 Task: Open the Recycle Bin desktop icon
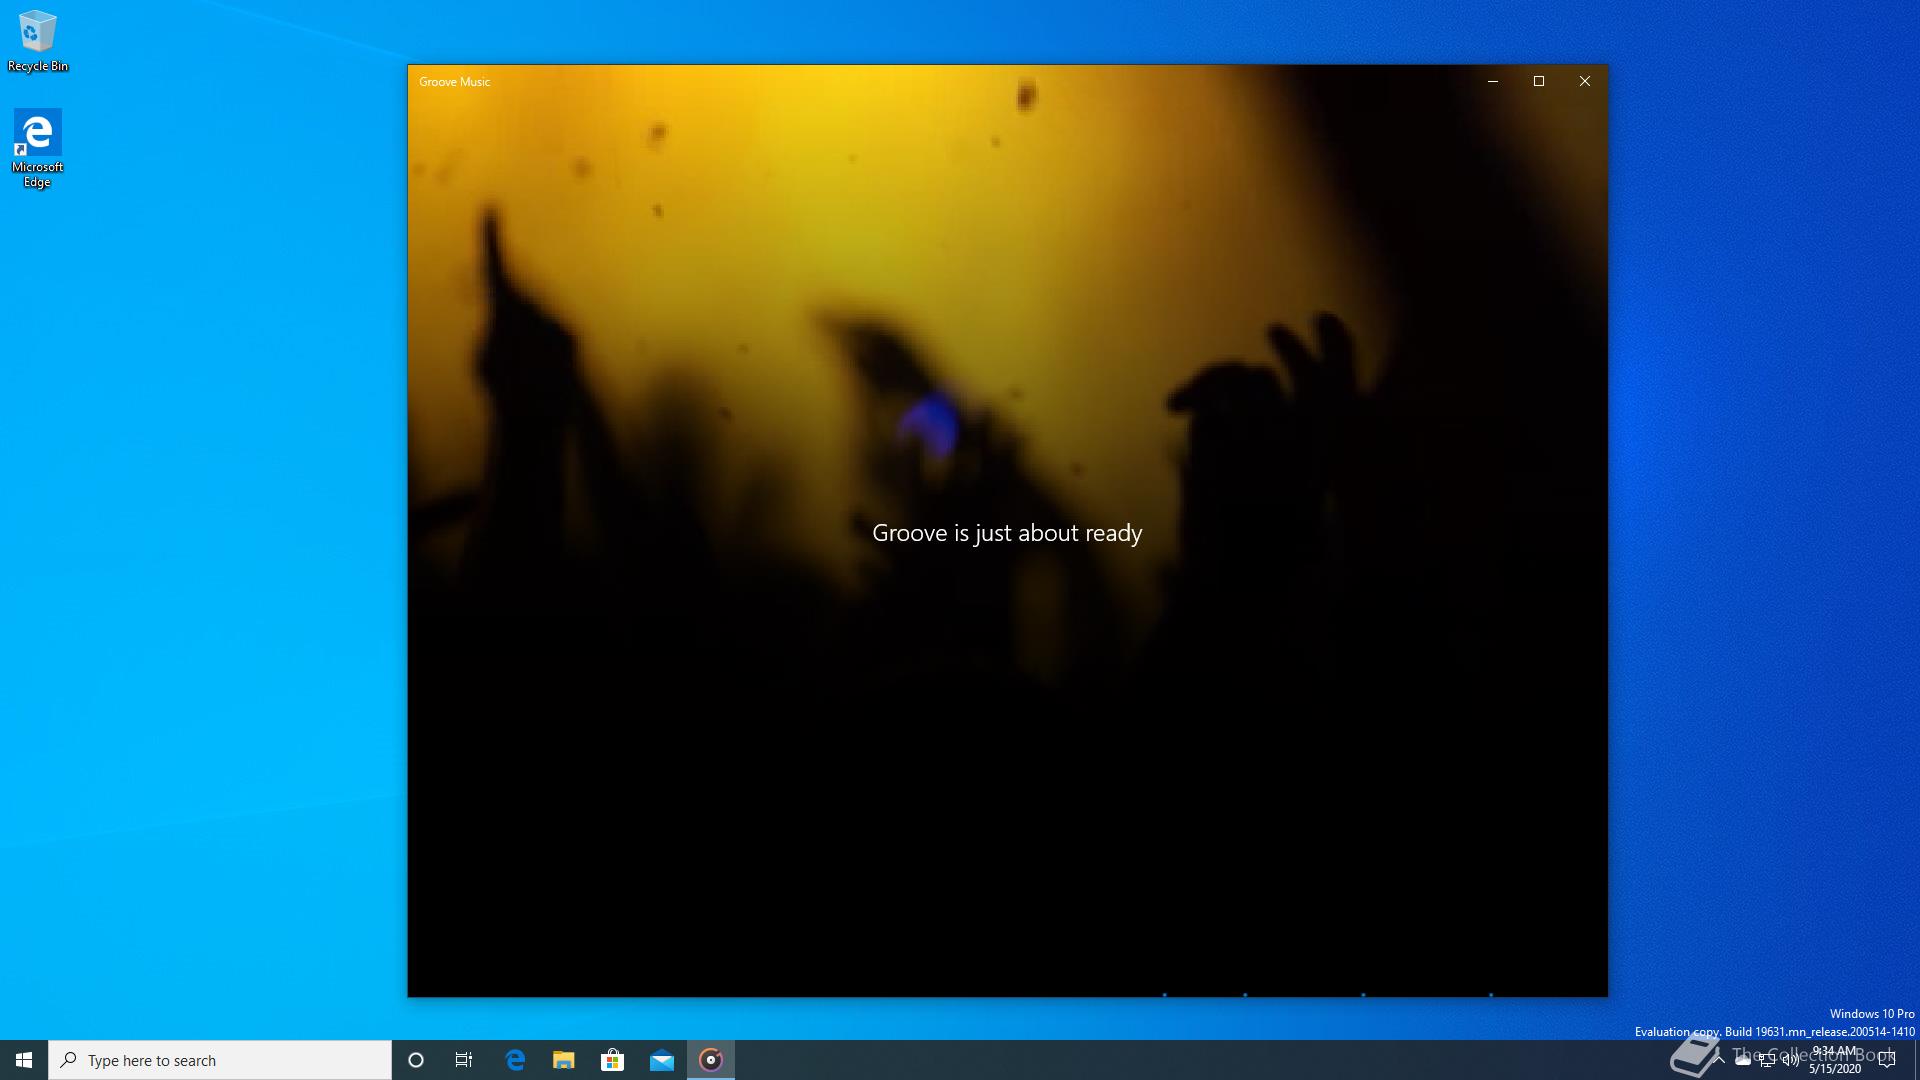38,41
